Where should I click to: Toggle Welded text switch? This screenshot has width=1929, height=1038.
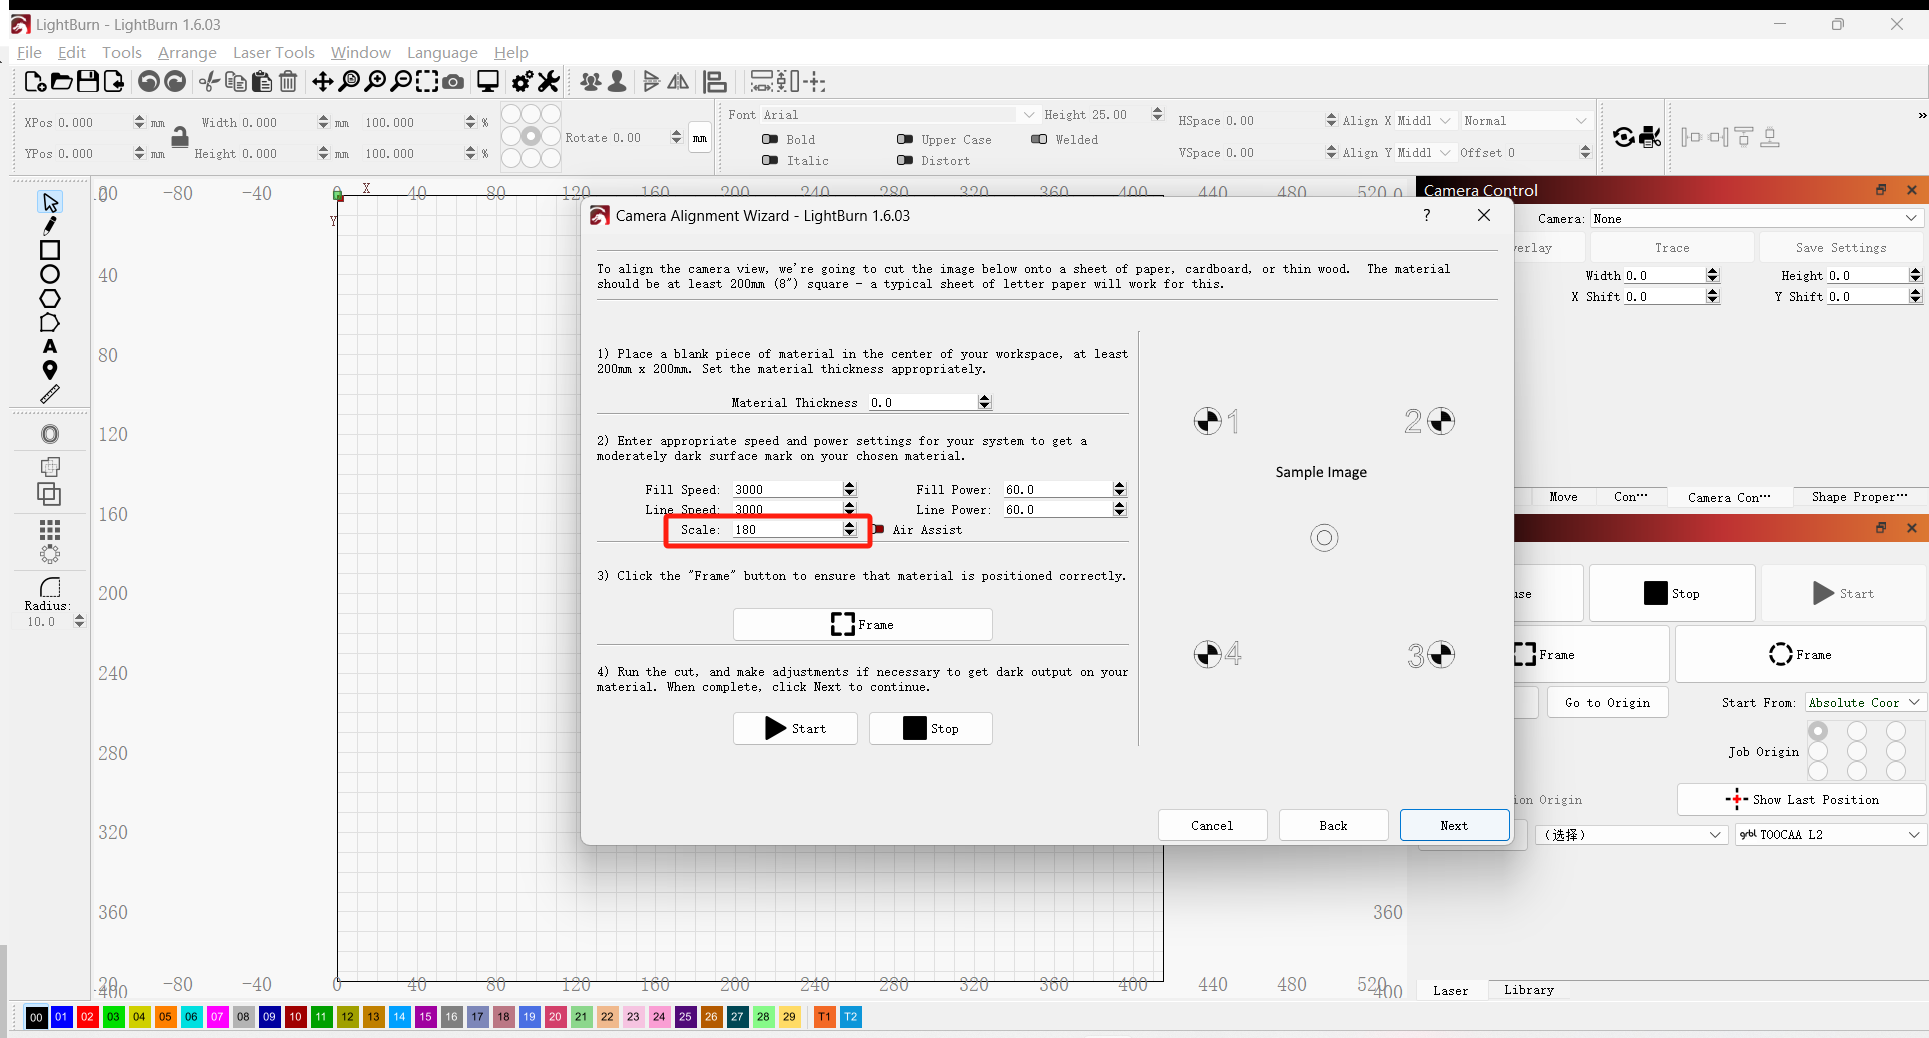click(1039, 139)
